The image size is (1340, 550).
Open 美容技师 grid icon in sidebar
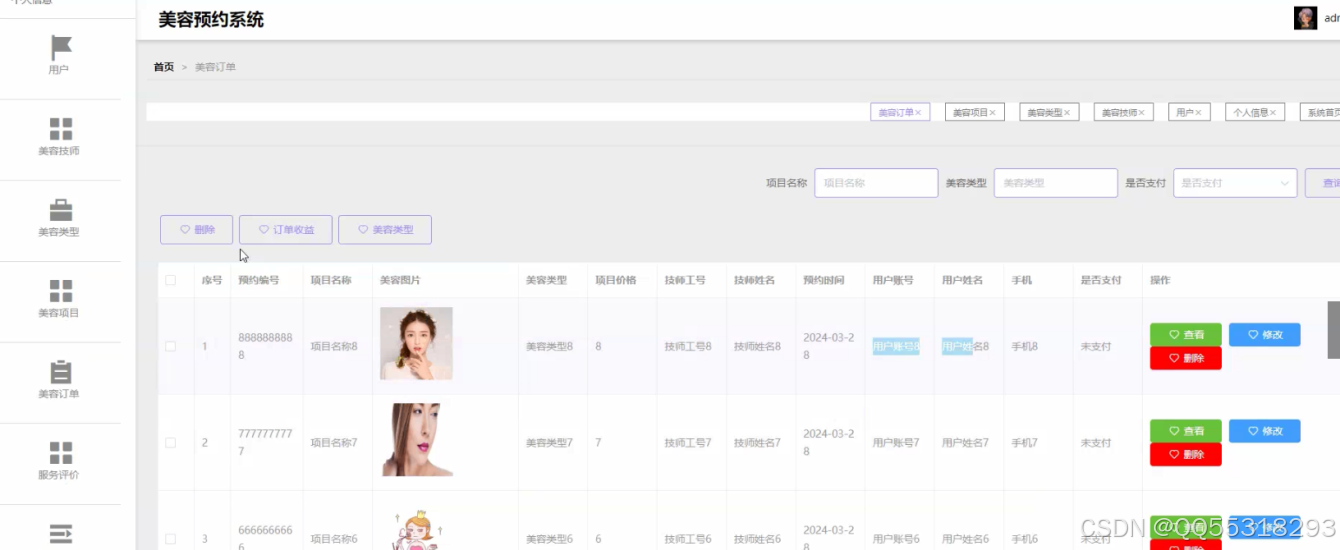click(61, 129)
